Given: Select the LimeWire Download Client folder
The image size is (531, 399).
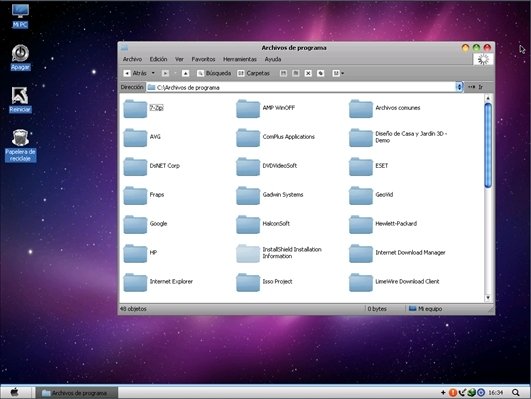Looking at the screenshot, I should [394, 281].
